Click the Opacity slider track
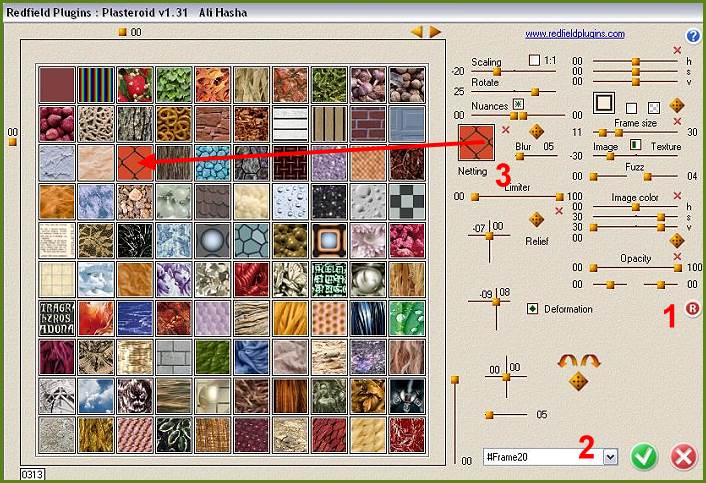This screenshot has width=706, height=483. tap(630, 268)
